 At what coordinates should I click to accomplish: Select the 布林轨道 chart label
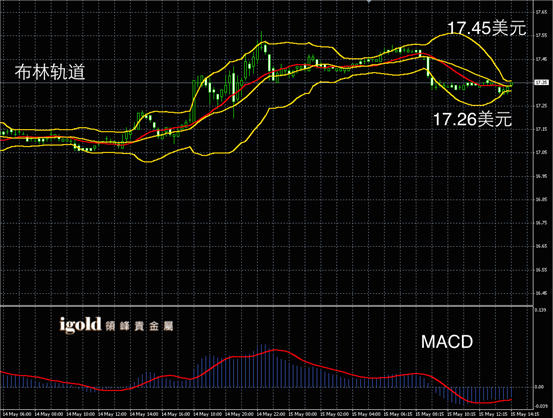[50, 72]
